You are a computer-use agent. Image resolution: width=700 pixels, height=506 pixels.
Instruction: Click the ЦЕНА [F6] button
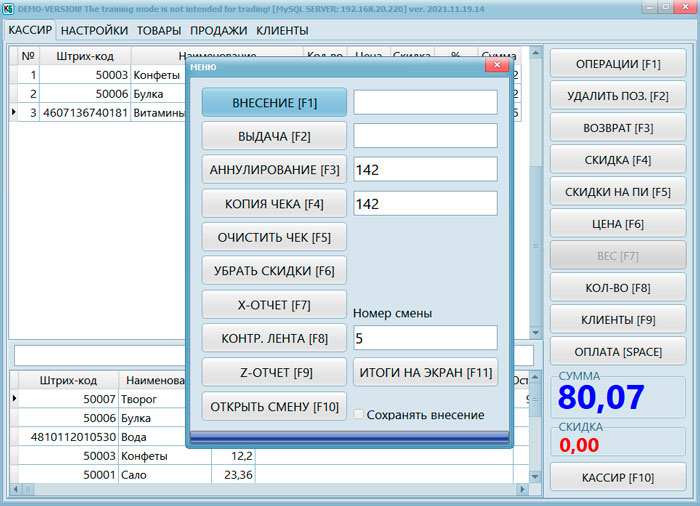(618, 224)
